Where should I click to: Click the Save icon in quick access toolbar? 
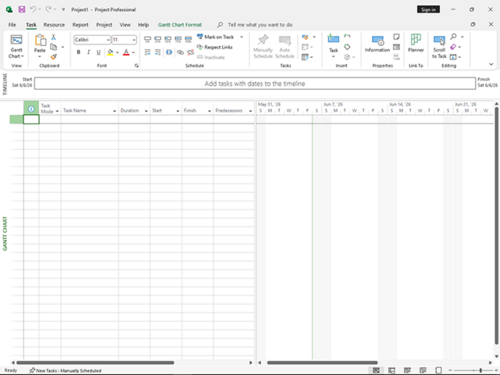pyautogui.click(x=22, y=9)
